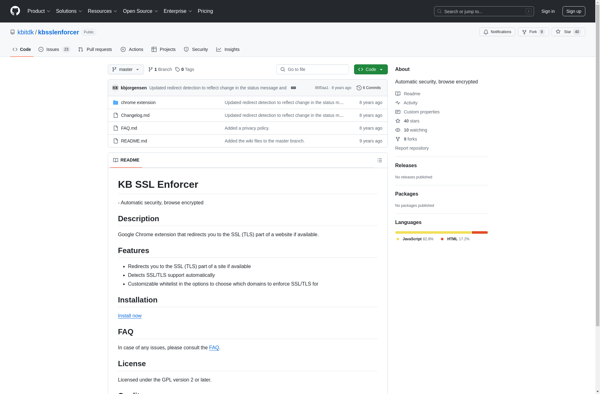Open the JavaScript 82.8% language link
This screenshot has height=394, width=600.
415,239
